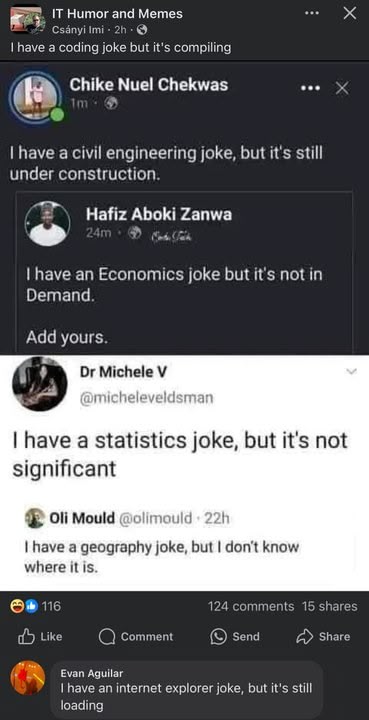369x720 pixels.
Task: Click Dr Michele V's avatar
Action: [x=39, y=384]
